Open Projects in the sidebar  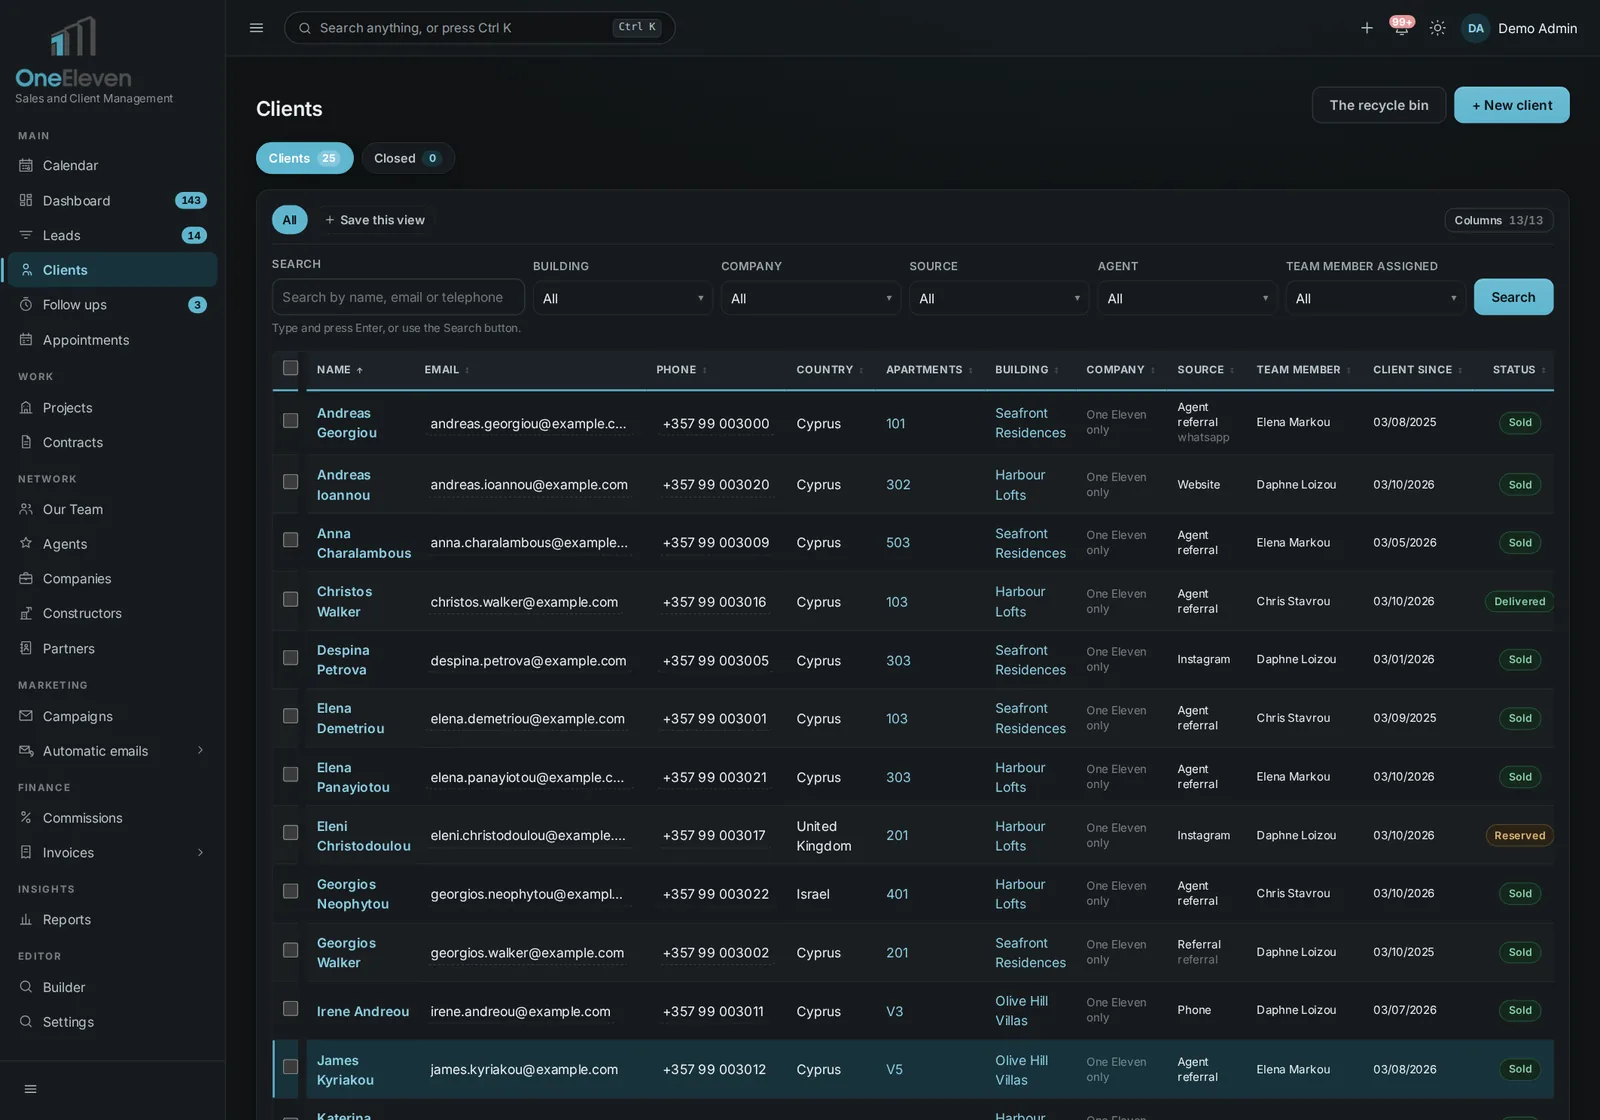[112, 408]
